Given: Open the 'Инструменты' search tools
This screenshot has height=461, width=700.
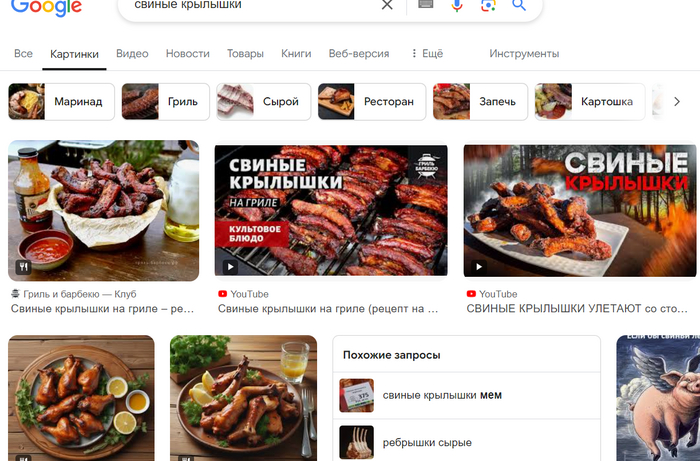Looking at the screenshot, I should (524, 54).
